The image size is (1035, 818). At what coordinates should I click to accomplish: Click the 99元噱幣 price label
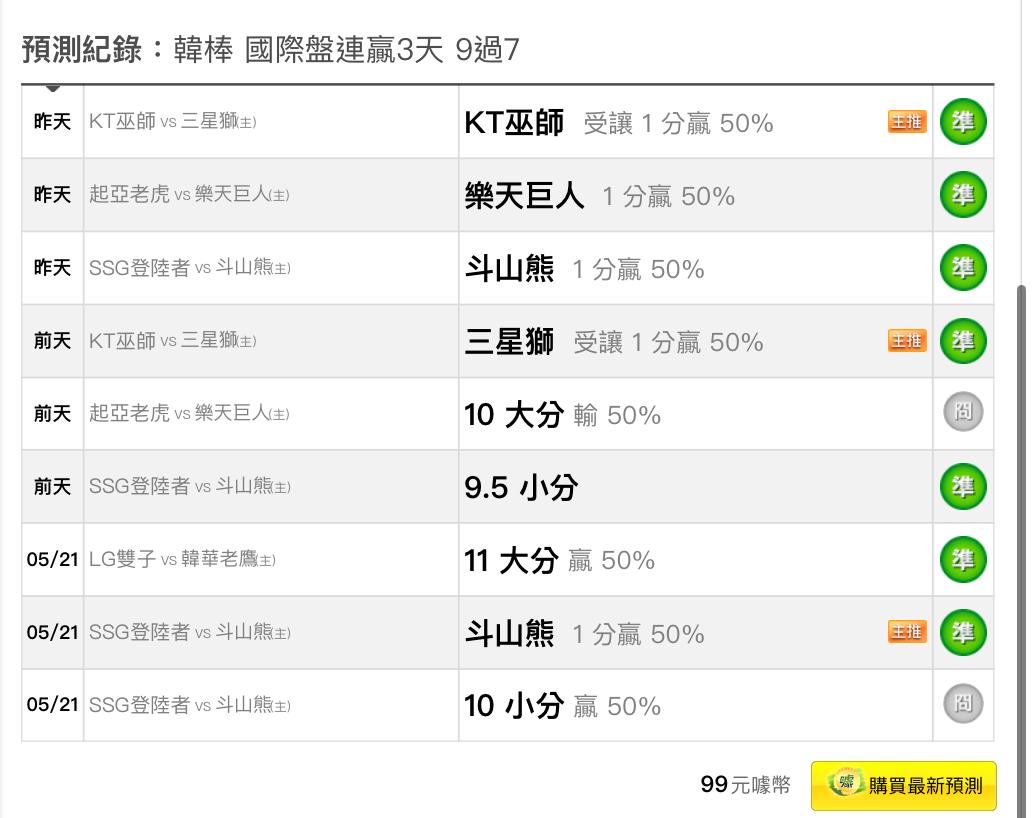click(745, 785)
